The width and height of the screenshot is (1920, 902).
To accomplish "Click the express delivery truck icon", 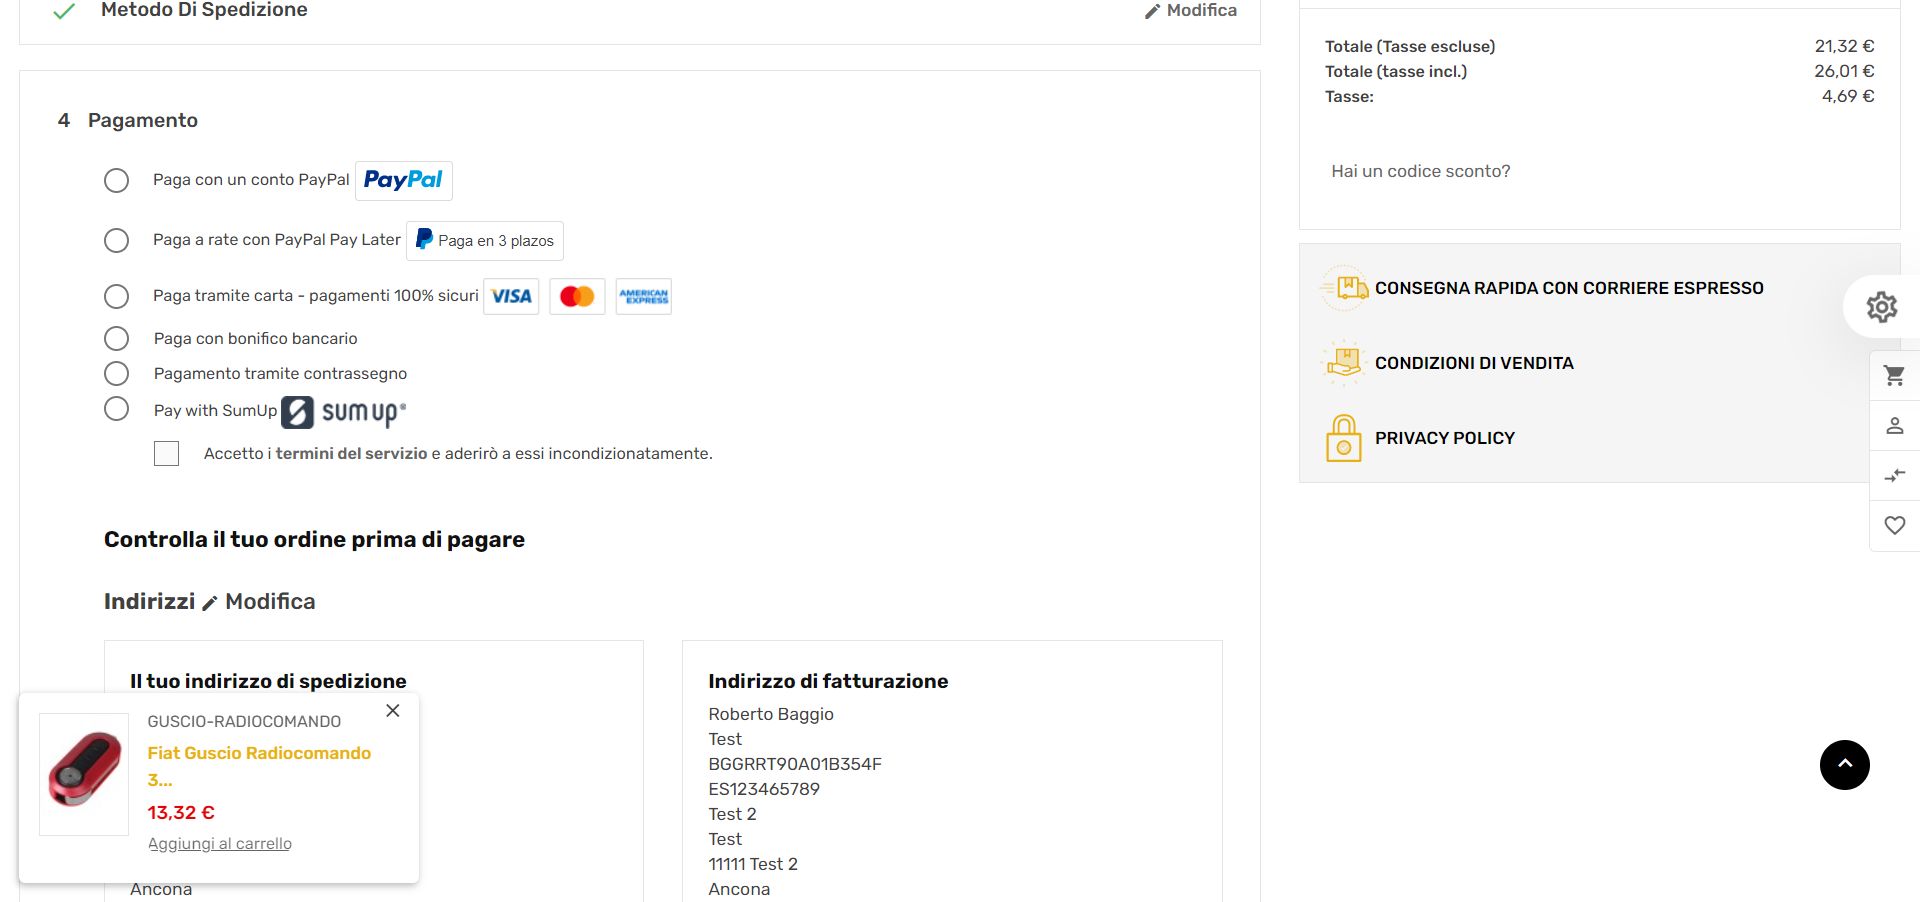I will [1344, 288].
